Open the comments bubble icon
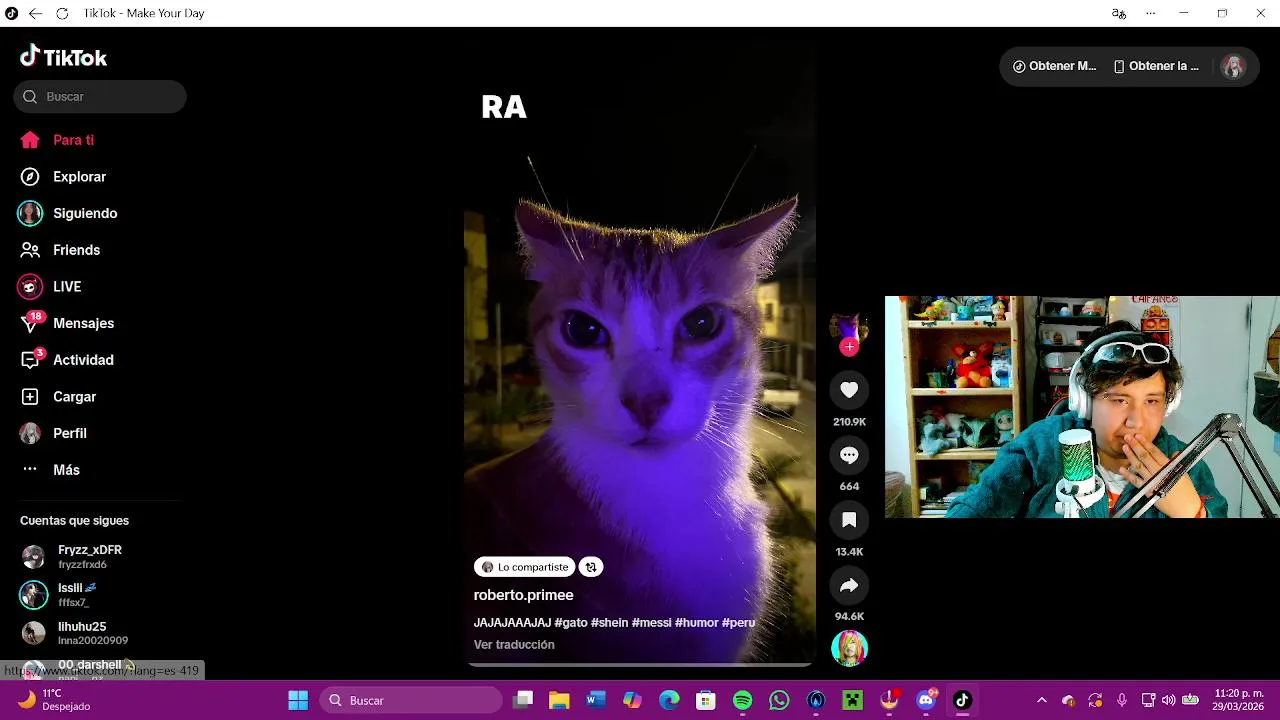 click(849, 455)
